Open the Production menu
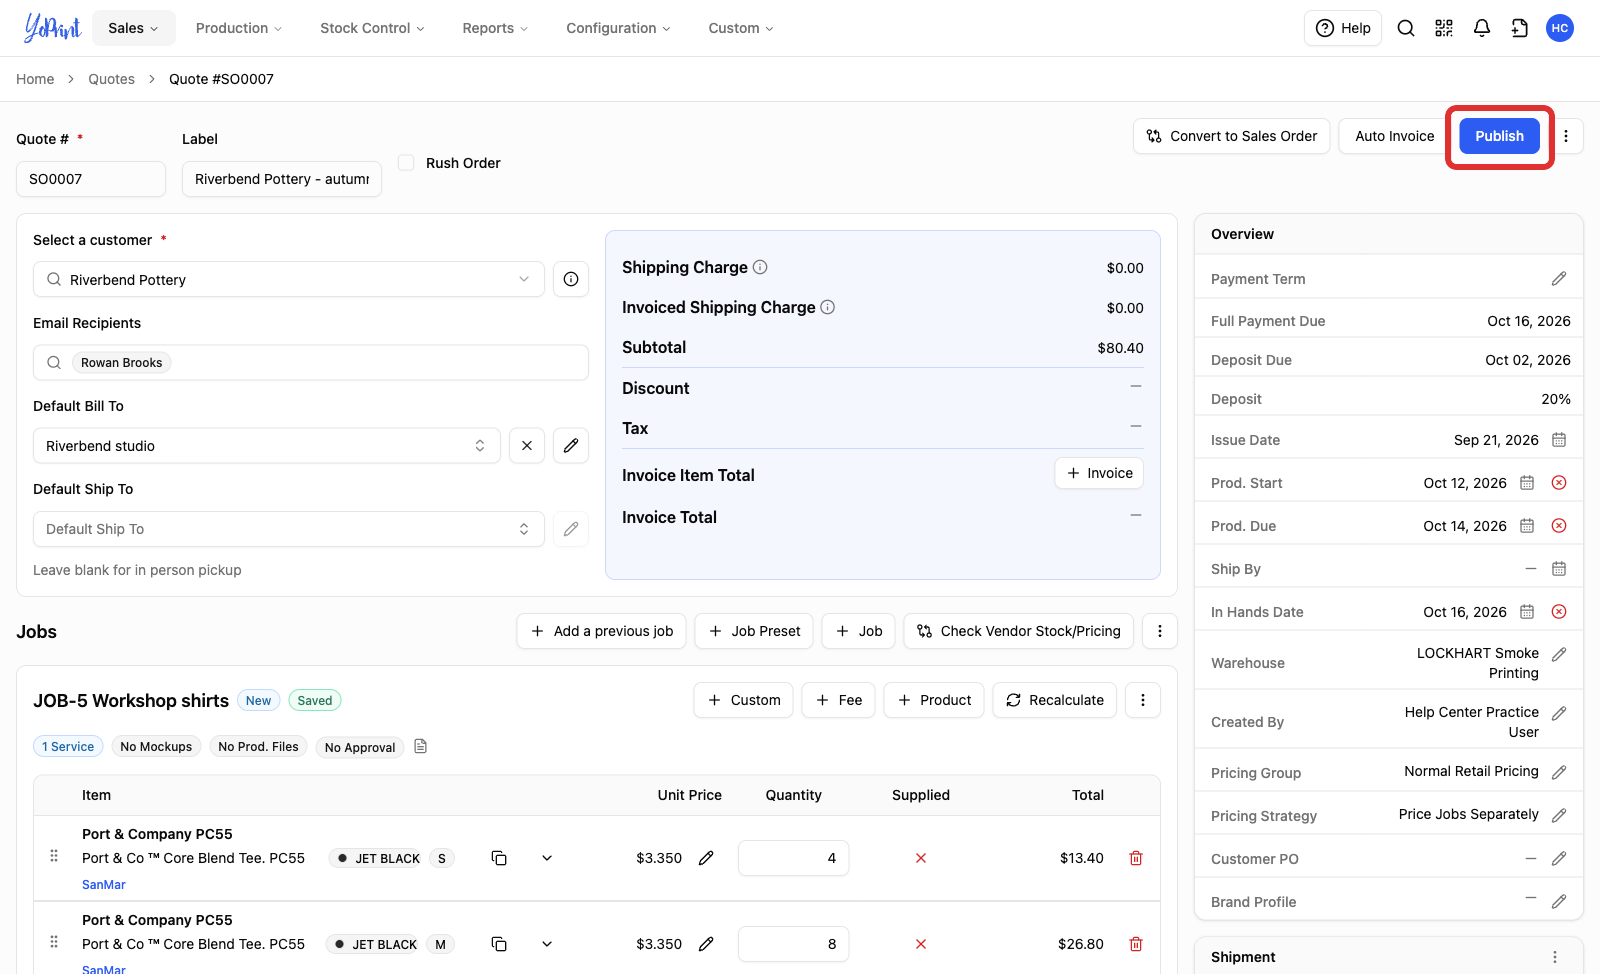The image size is (1600, 974). click(x=239, y=28)
